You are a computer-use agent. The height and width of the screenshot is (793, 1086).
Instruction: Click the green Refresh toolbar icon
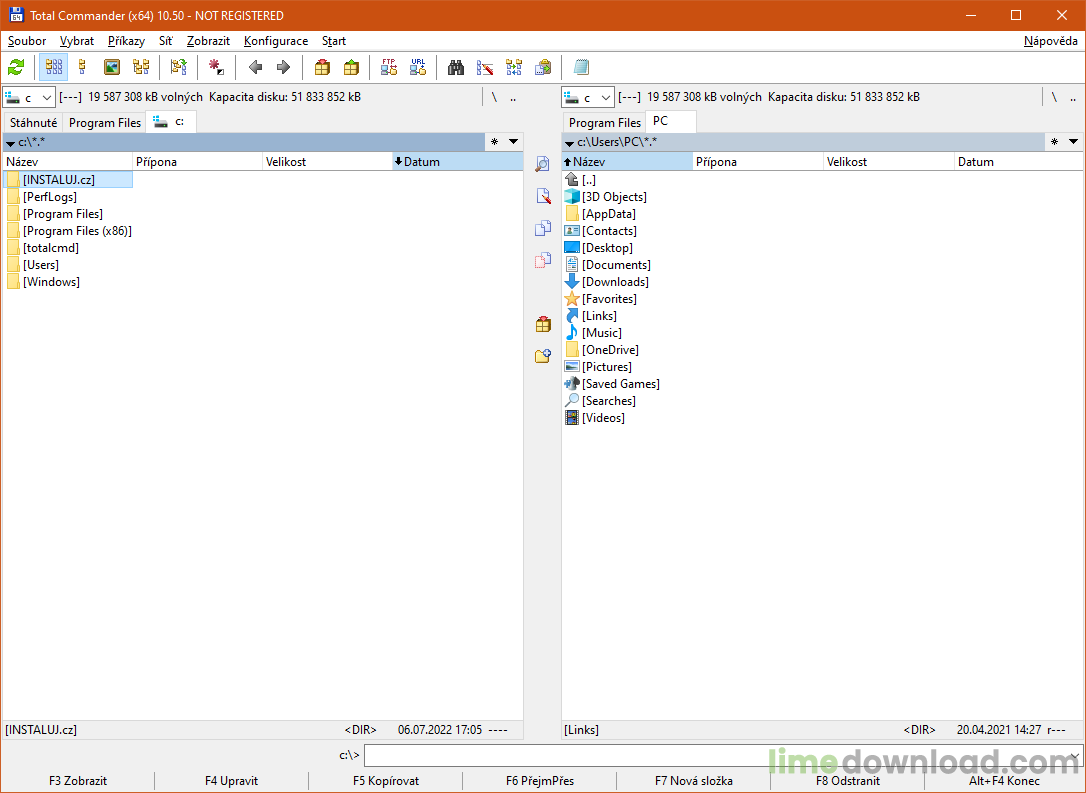(x=16, y=68)
